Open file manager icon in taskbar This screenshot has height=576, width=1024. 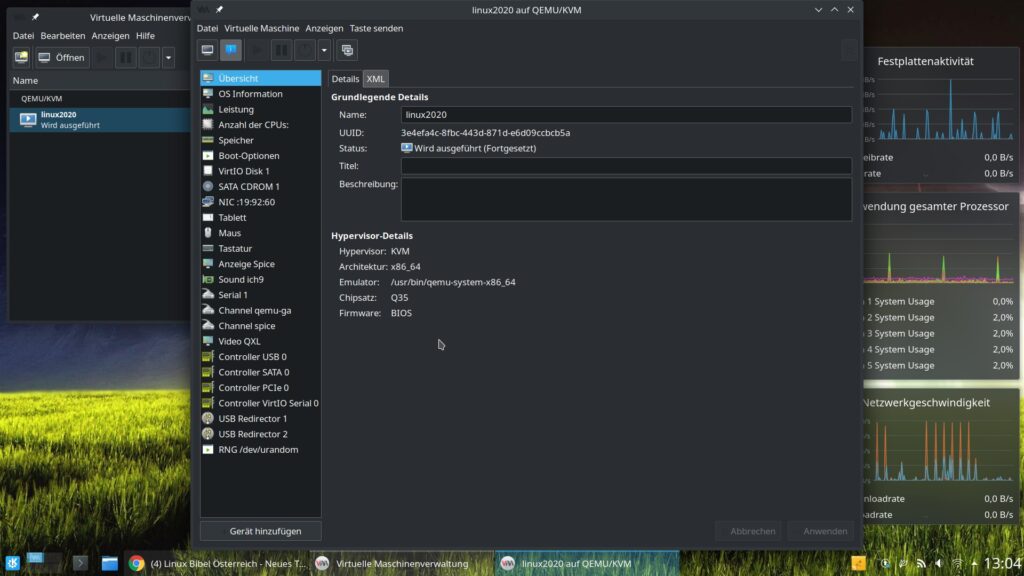tap(110, 563)
